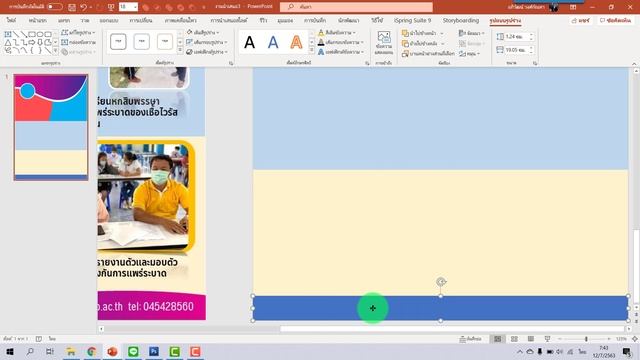Click the Save icon in Quick Access Toolbar
This screenshot has width=640, height=360.
(x=72, y=7)
